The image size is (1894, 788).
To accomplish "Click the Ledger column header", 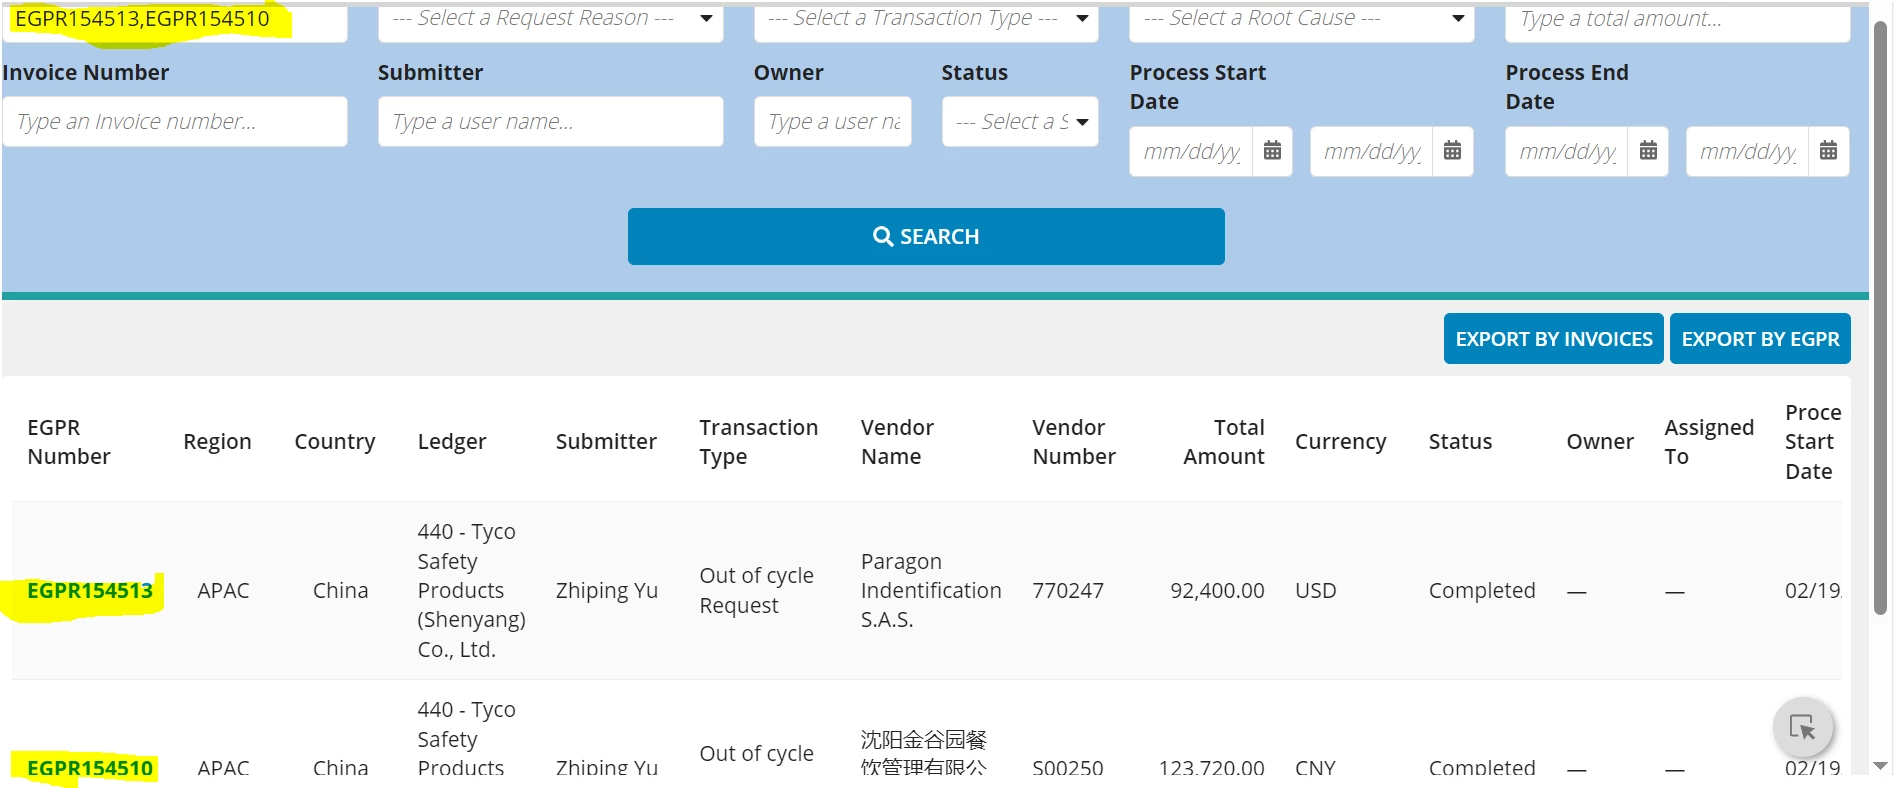I will (452, 442).
